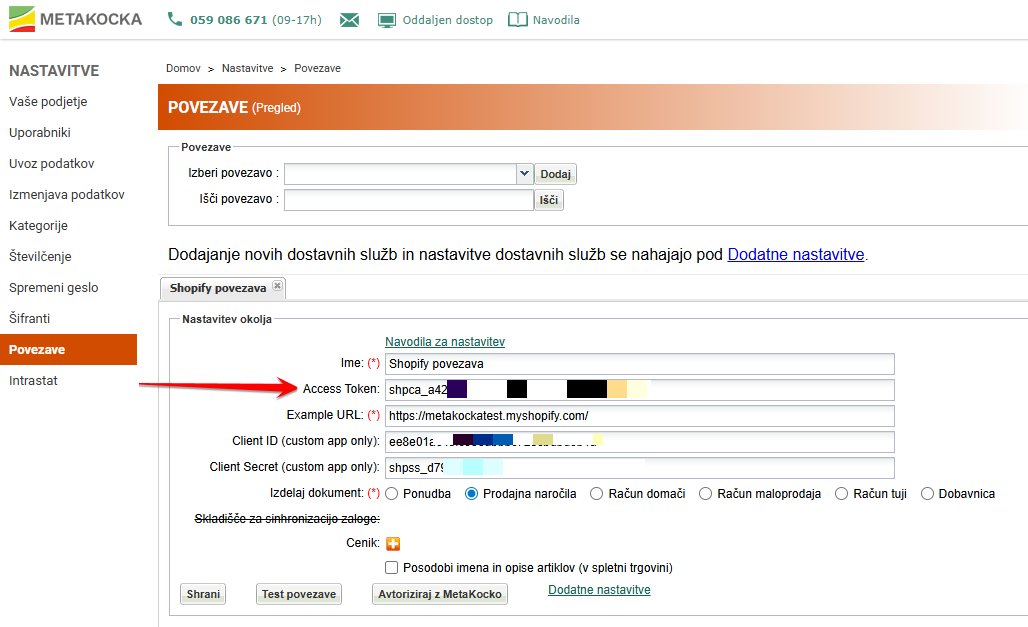Select the Račun domači radio button
The height and width of the screenshot is (627, 1028).
point(597,494)
